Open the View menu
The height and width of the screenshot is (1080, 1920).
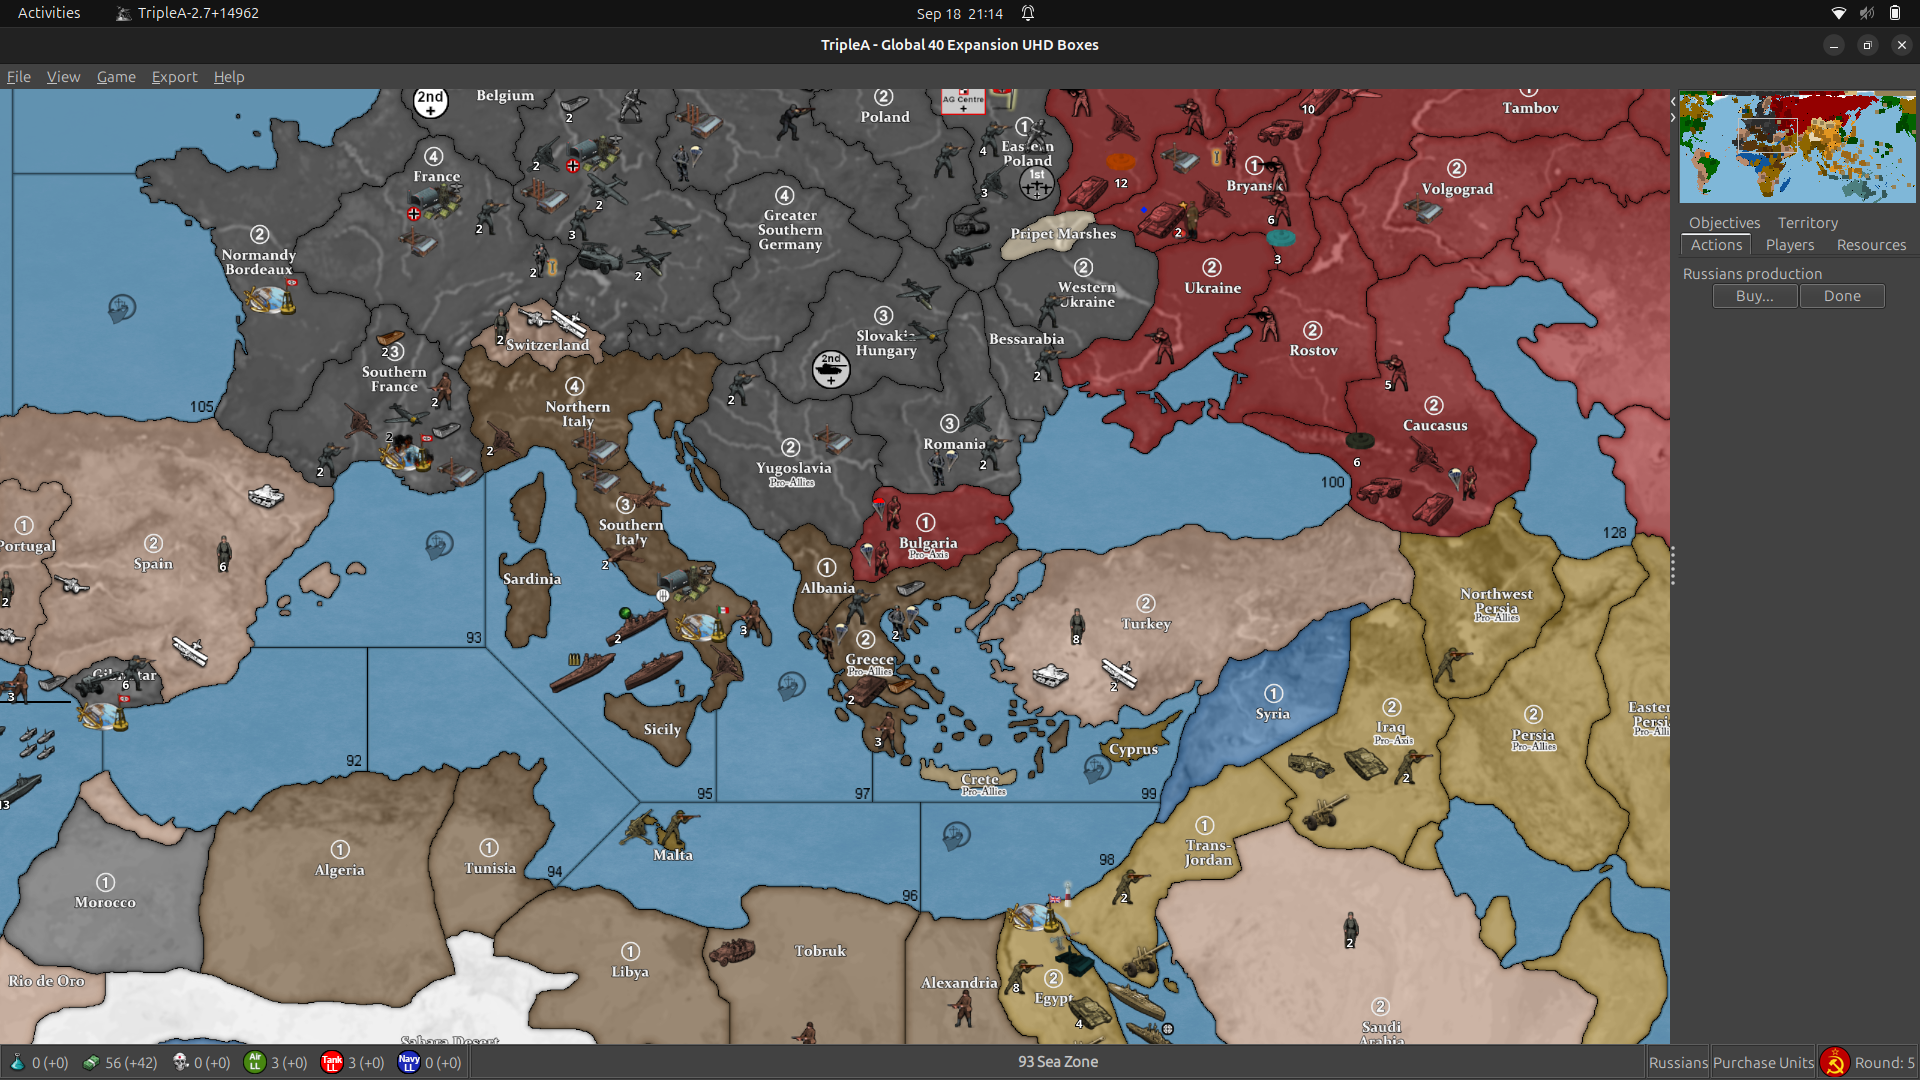tap(63, 77)
